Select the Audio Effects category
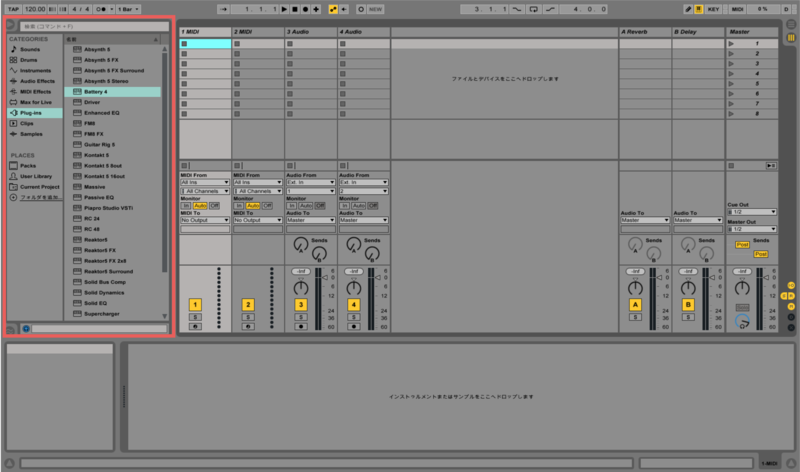Screen dimensions: 800x472 pyautogui.click(x=37, y=81)
